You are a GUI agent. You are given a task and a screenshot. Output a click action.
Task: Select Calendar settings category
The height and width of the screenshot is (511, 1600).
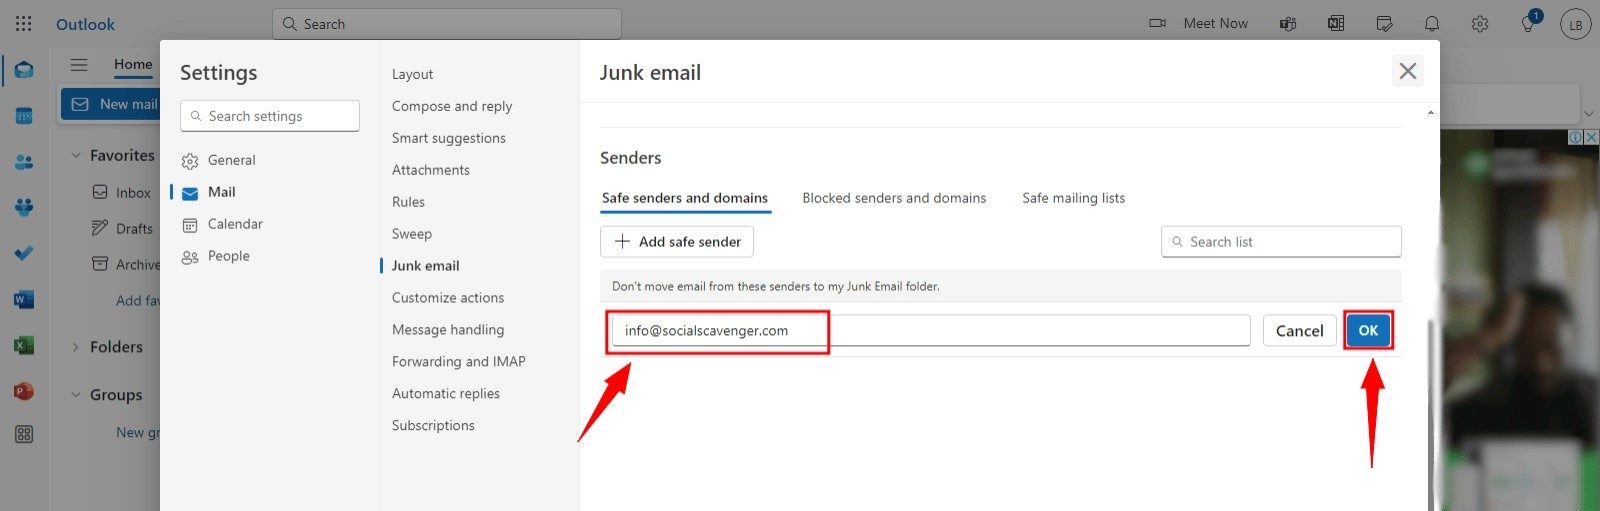tap(235, 224)
